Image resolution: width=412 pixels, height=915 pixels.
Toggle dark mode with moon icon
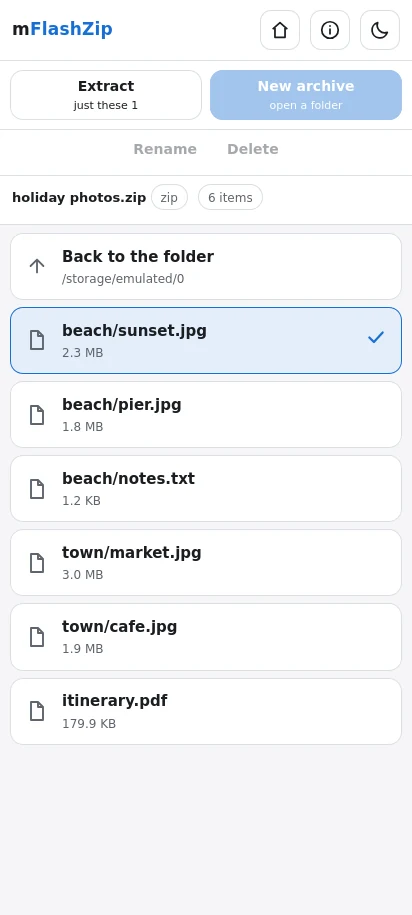380,30
